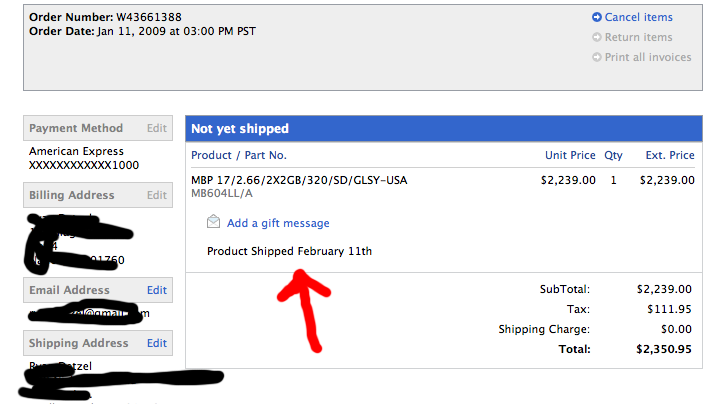This screenshot has height=404, width=722.
Task: Edit the Payment Method
Action: click(157, 128)
